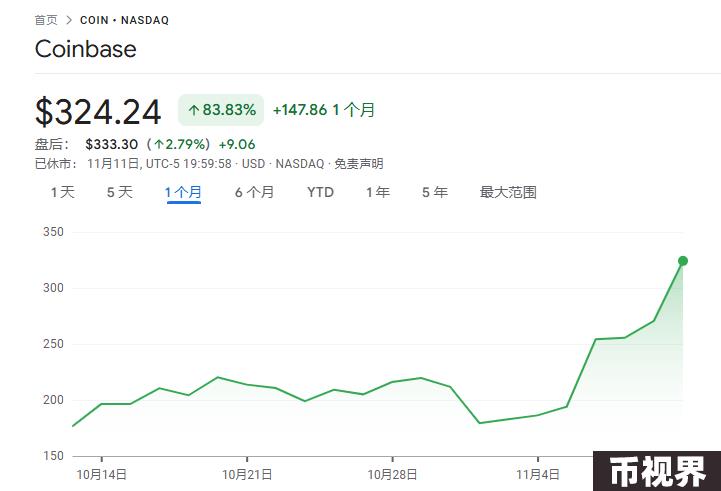721x491 pixels.
Task: Select the 1天 range tab
Action: point(63,192)
